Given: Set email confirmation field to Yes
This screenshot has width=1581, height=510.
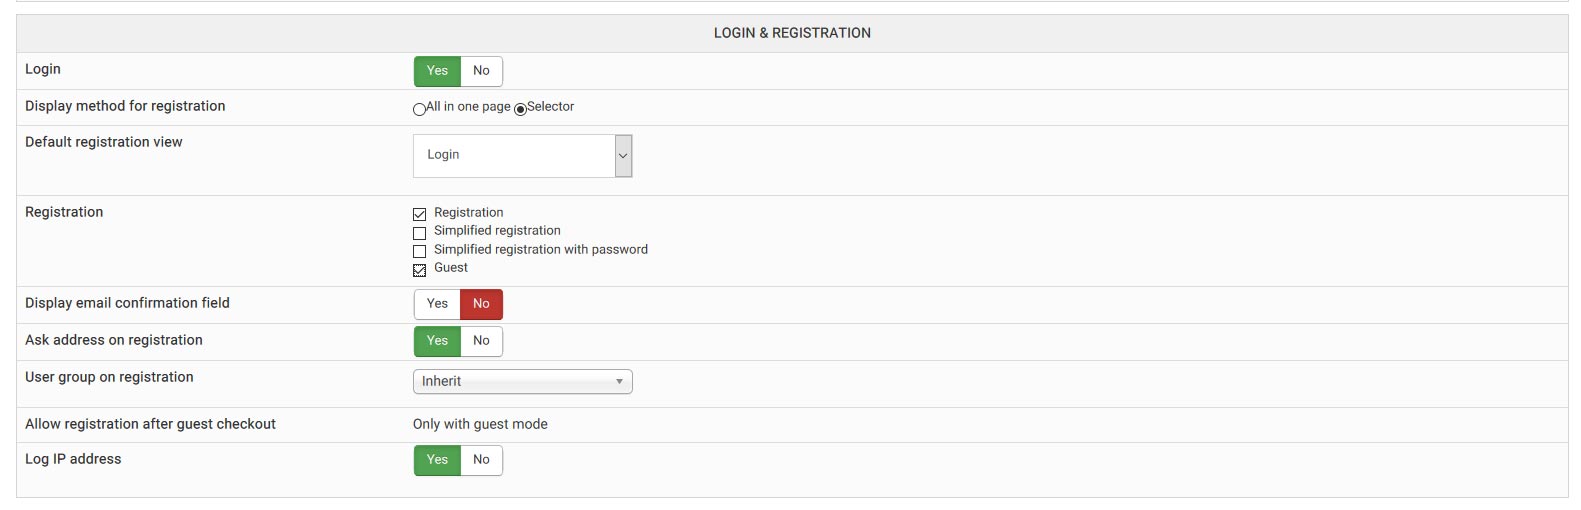Looking at the screenshot, I should coord(437,304).
